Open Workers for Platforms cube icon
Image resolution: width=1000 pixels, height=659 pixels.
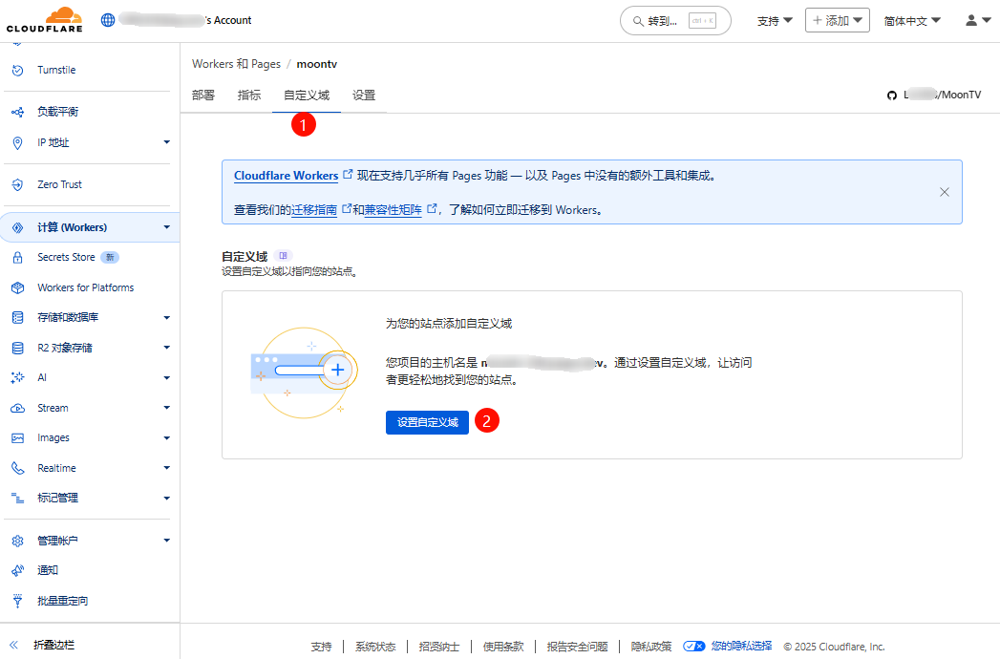pos(17,288)
